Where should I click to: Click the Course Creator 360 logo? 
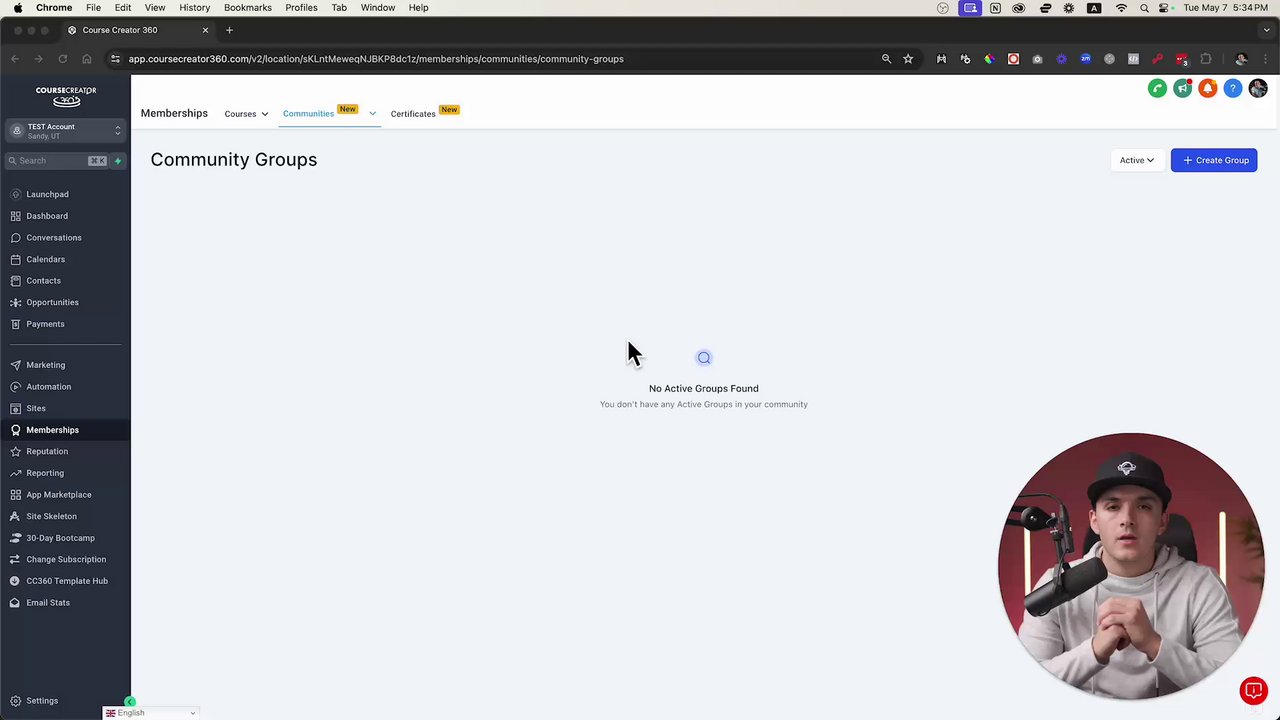pos(66,96)
